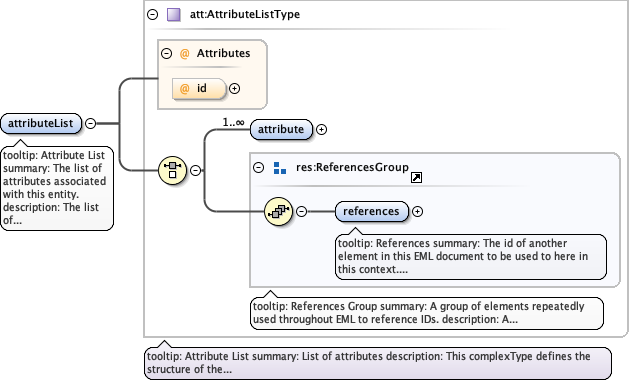The width and height of the screenshot is (630, 383).
Task: Click the blue group icon beside res:ReferencesGroup
Action: pyautogui.click(x=280, y=168)
